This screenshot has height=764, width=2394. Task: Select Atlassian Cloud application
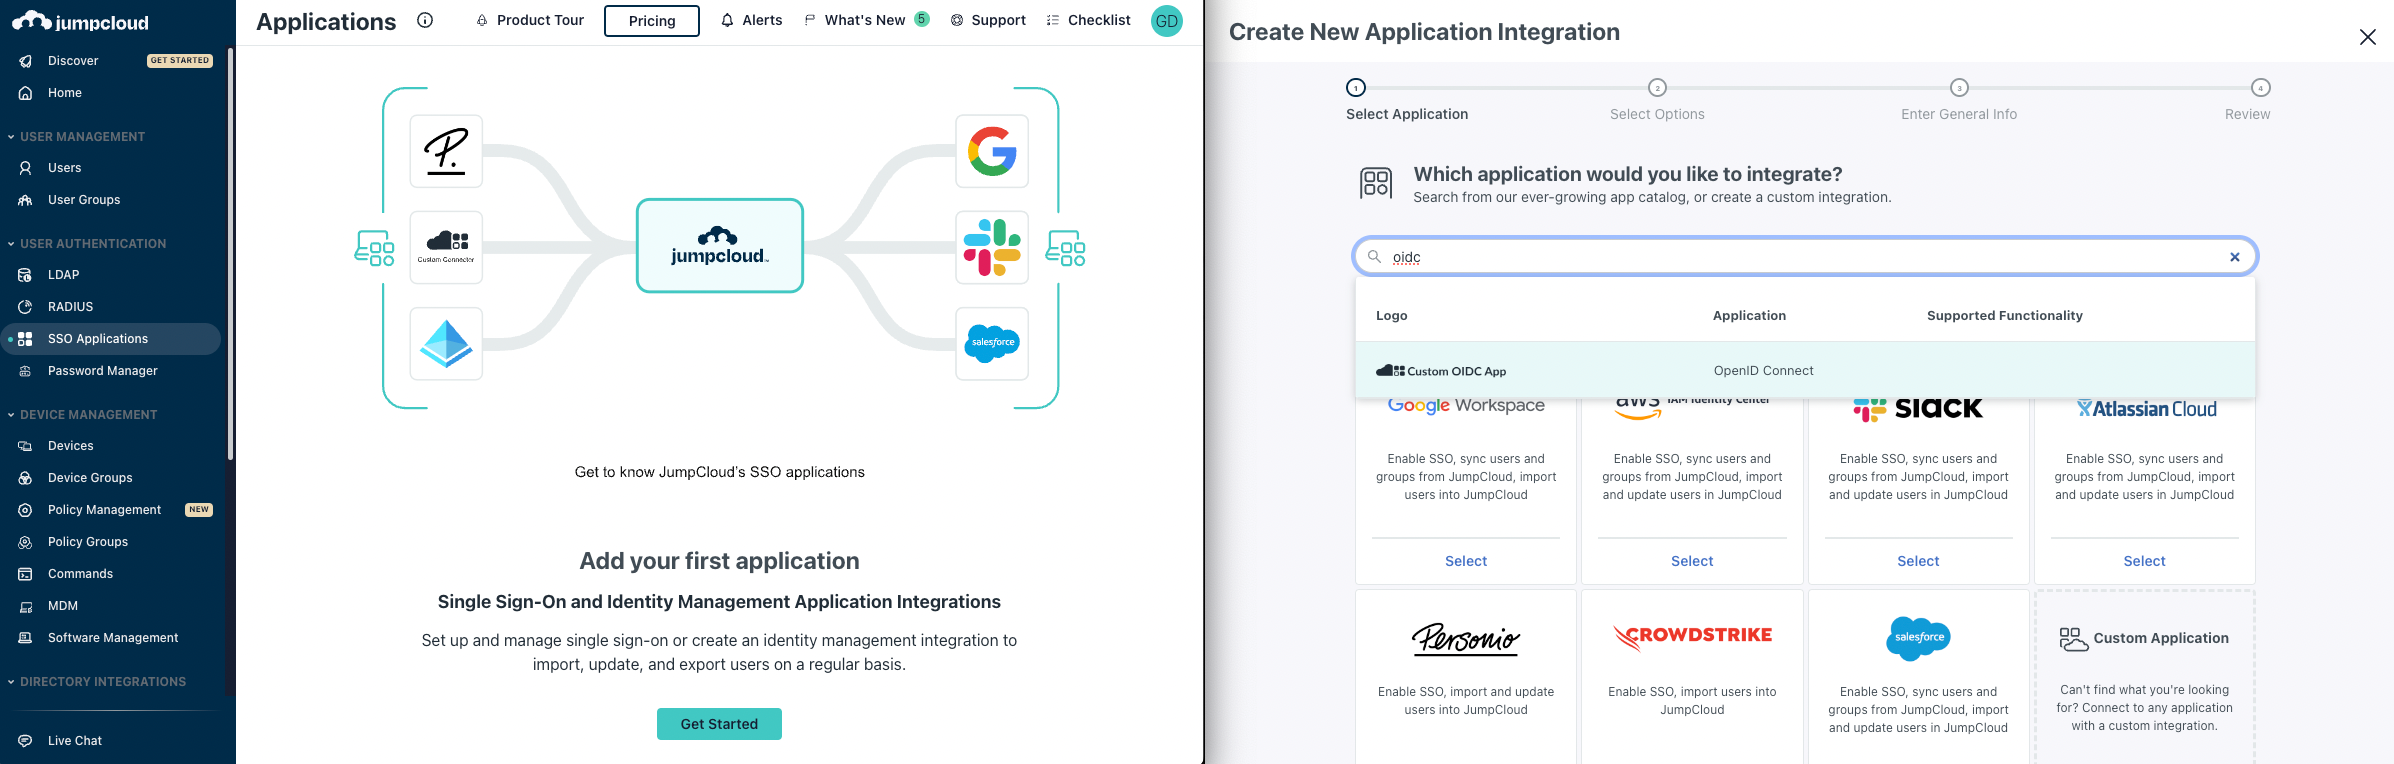2144,562
